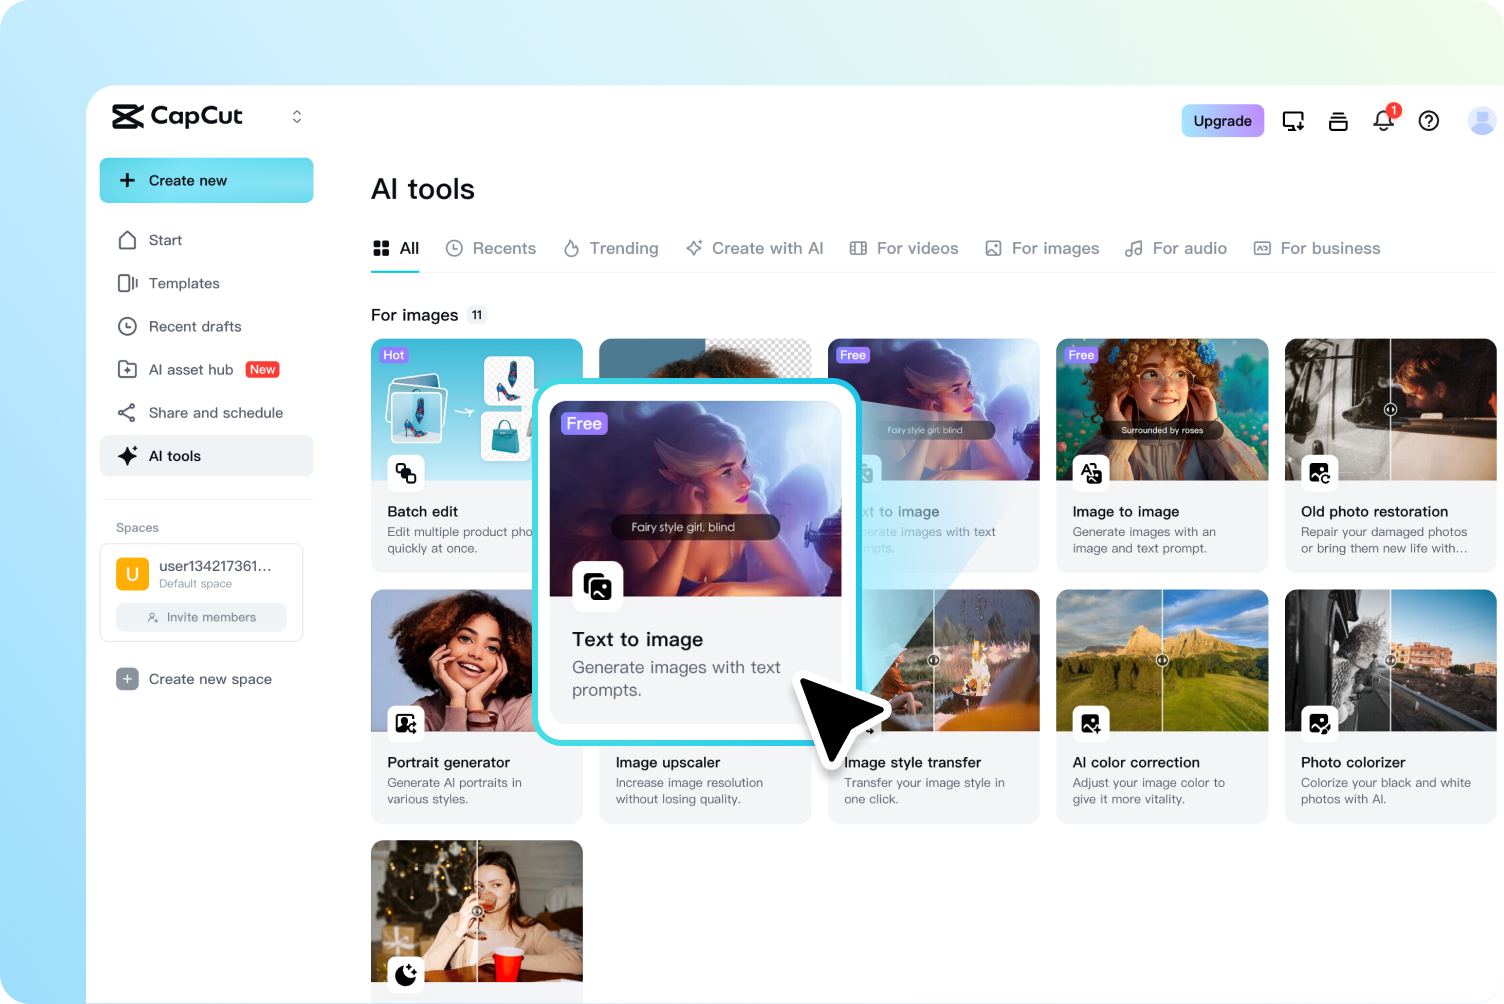The height and width of the screenshot is (1004, 1504).
Task: Open the billing card icon in top bar
Action: click(1338, 120)
